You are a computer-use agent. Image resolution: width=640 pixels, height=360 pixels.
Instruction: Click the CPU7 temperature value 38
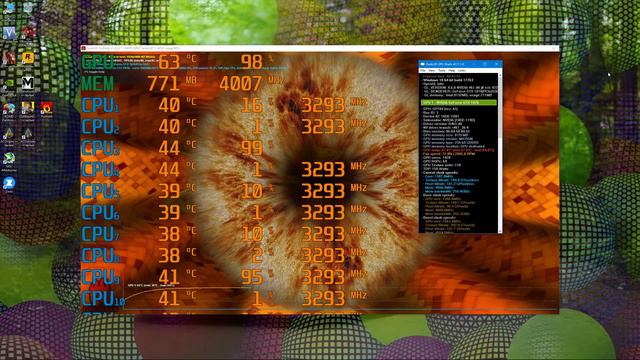click(x=169, y=234)
